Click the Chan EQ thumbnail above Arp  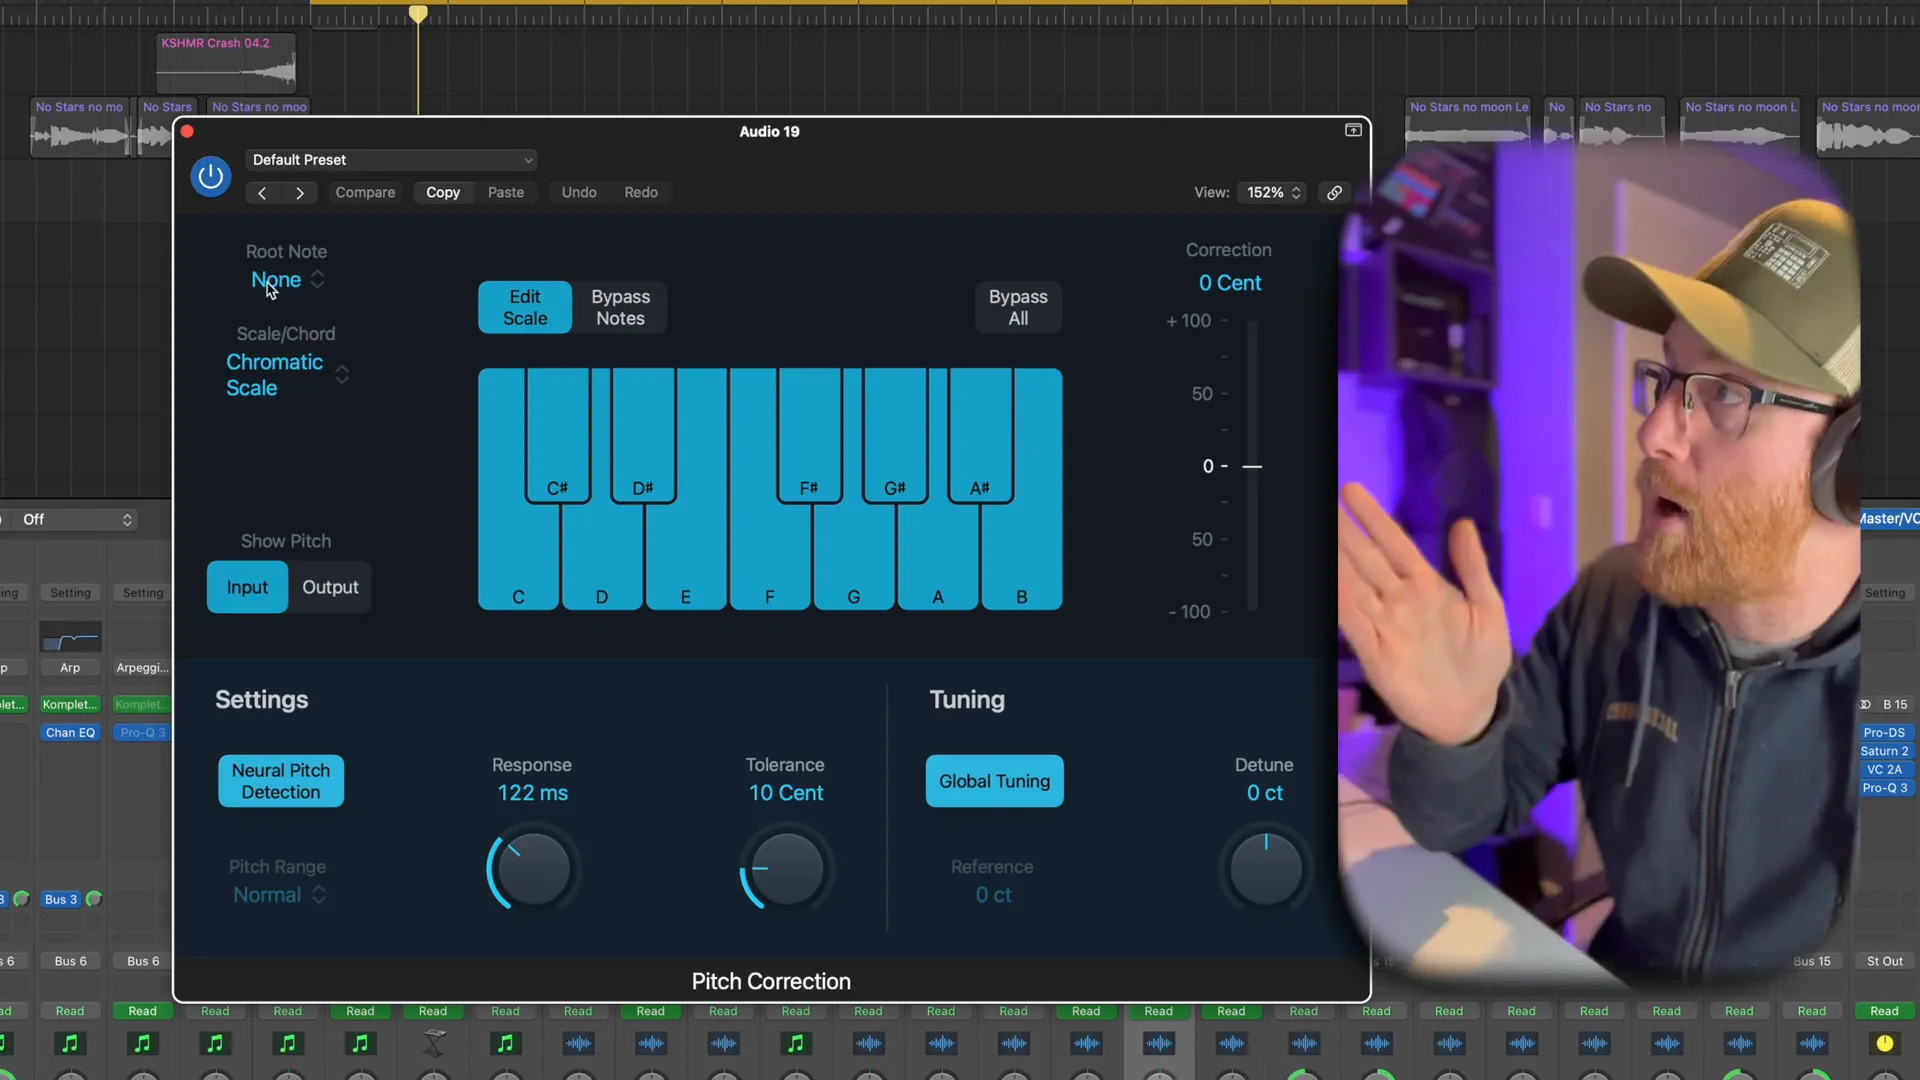click(70, 637)
